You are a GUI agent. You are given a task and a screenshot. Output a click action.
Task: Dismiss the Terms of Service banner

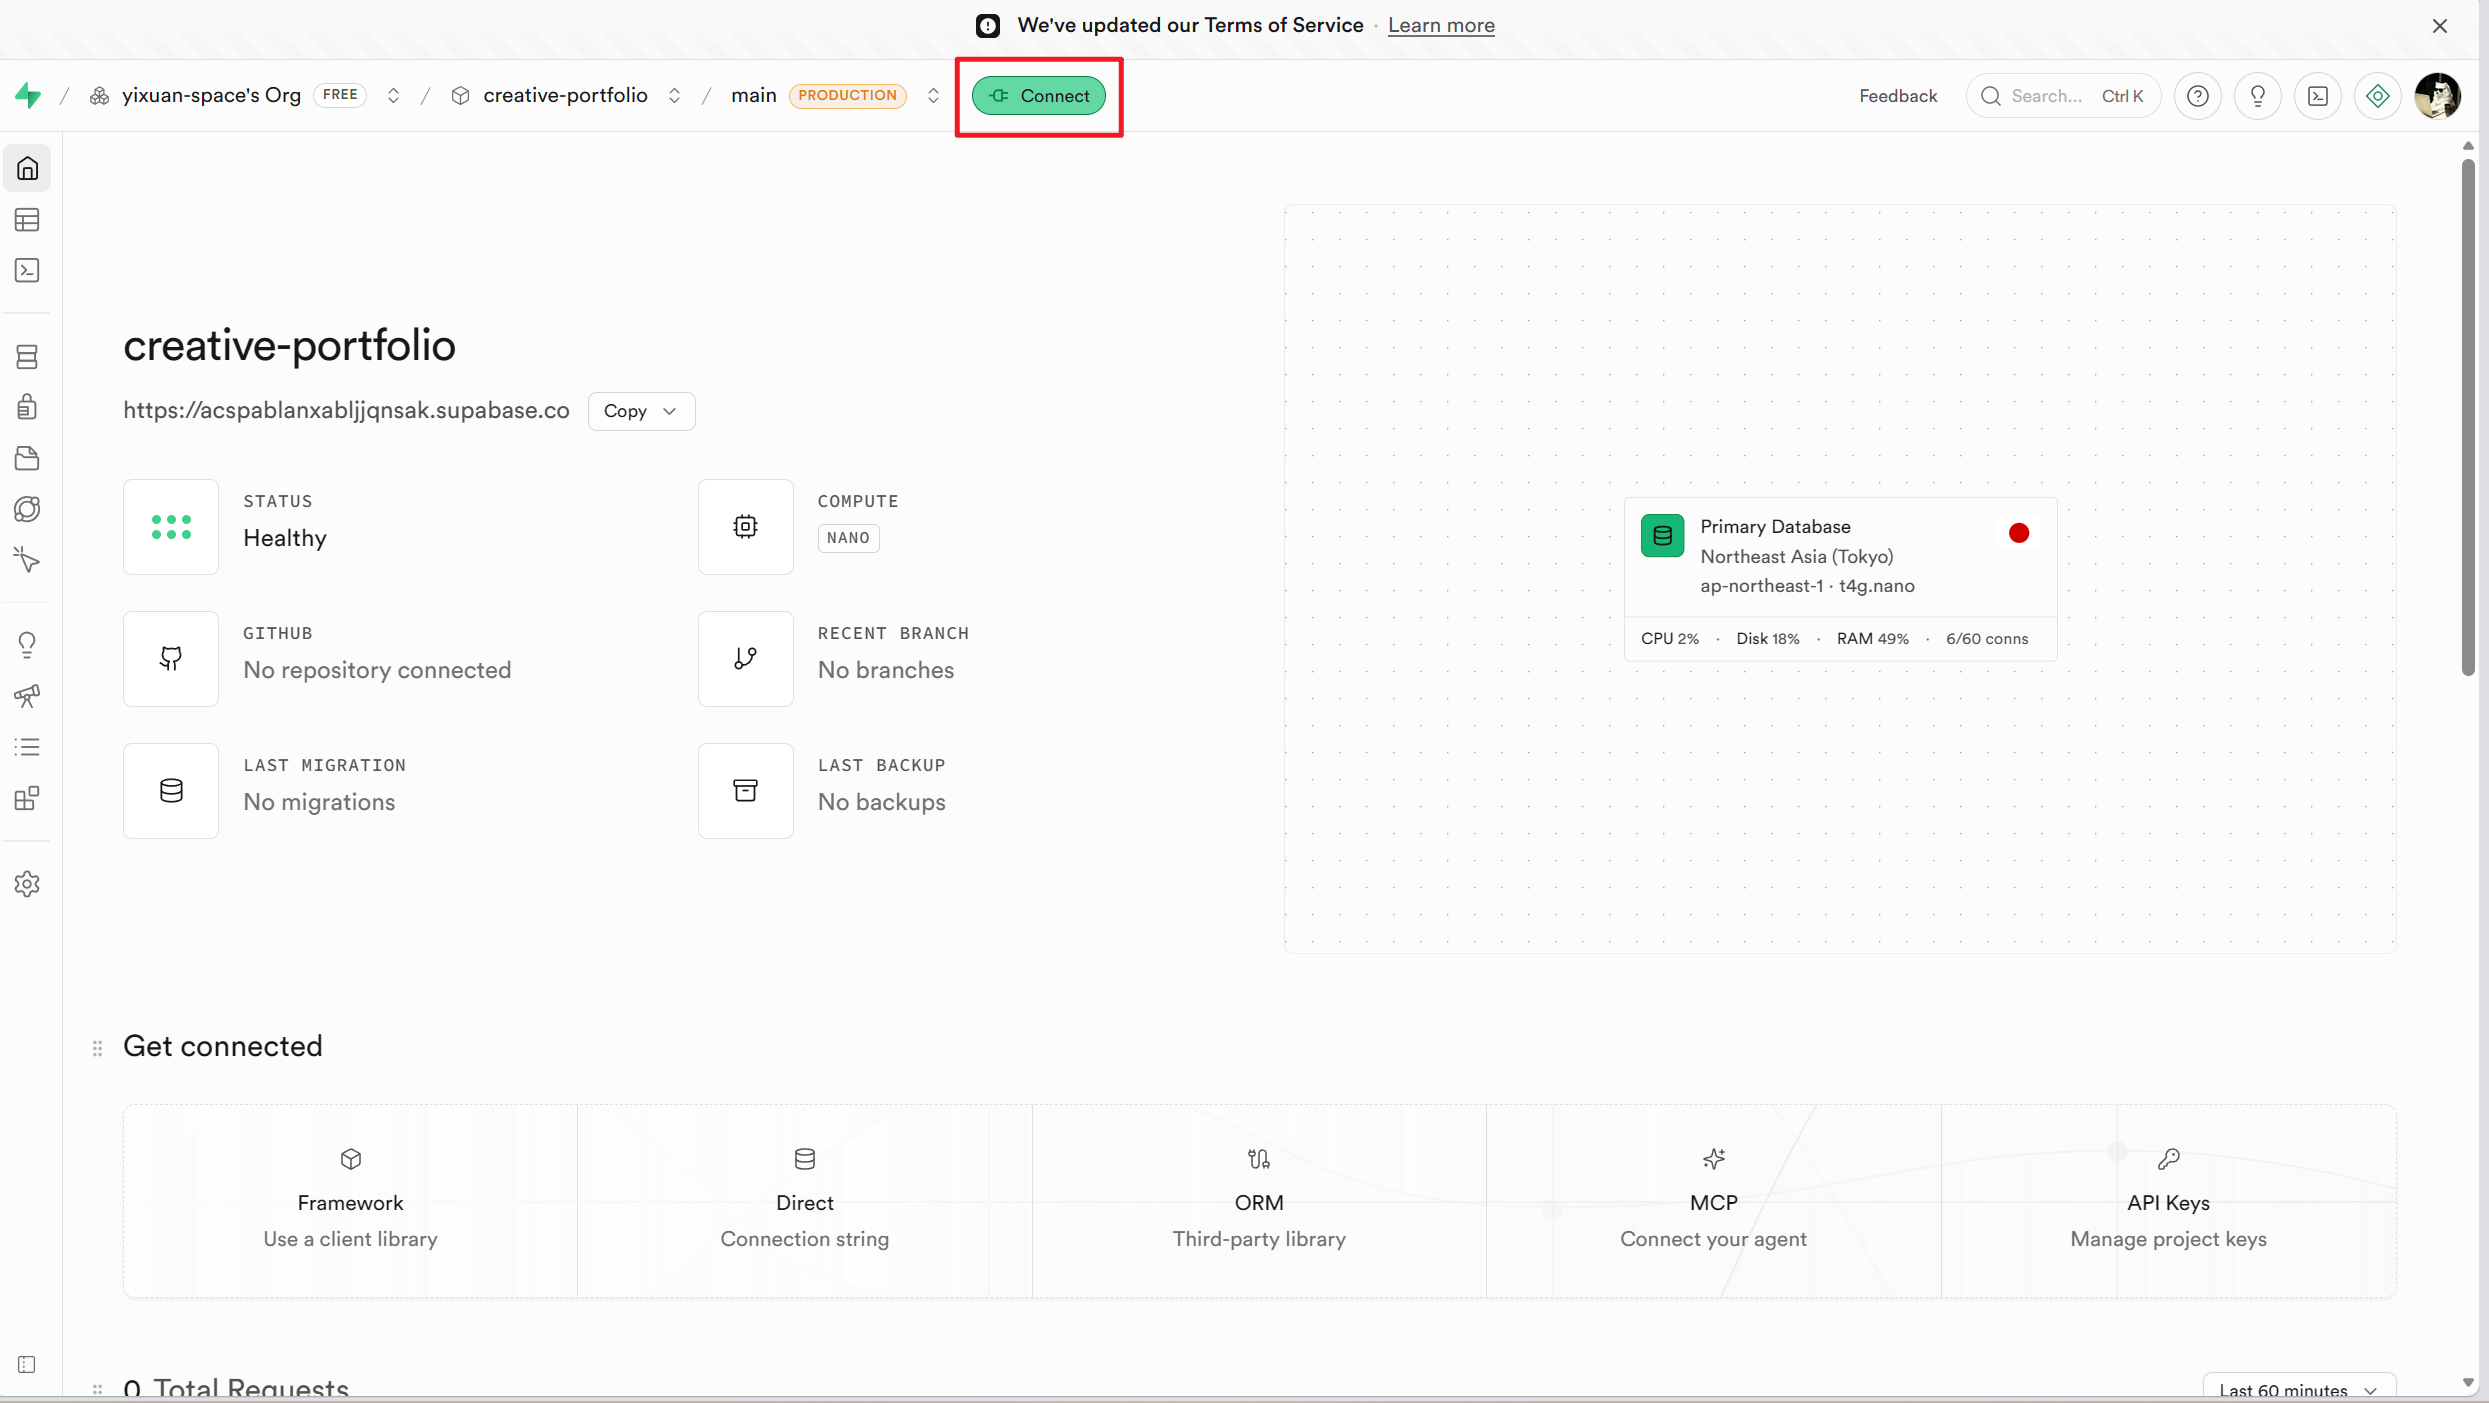2439,26
